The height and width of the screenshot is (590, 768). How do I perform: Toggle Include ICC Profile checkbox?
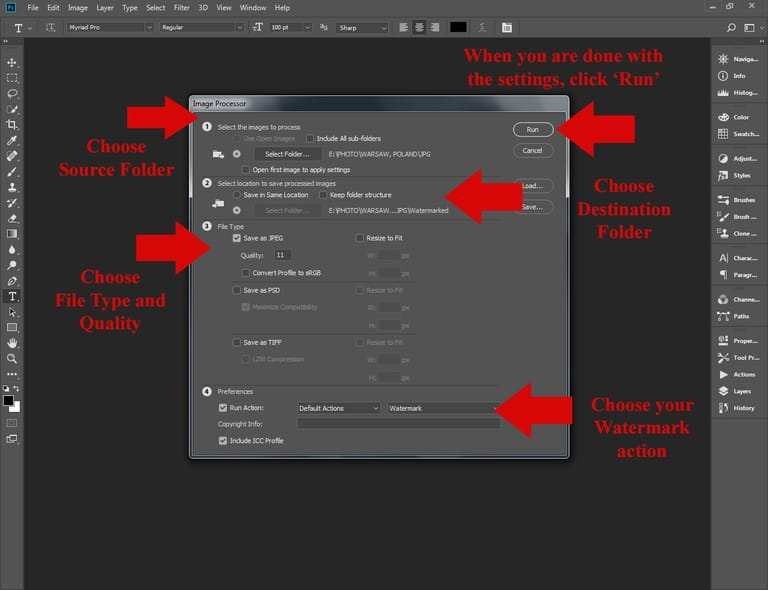tap(223, 441)
